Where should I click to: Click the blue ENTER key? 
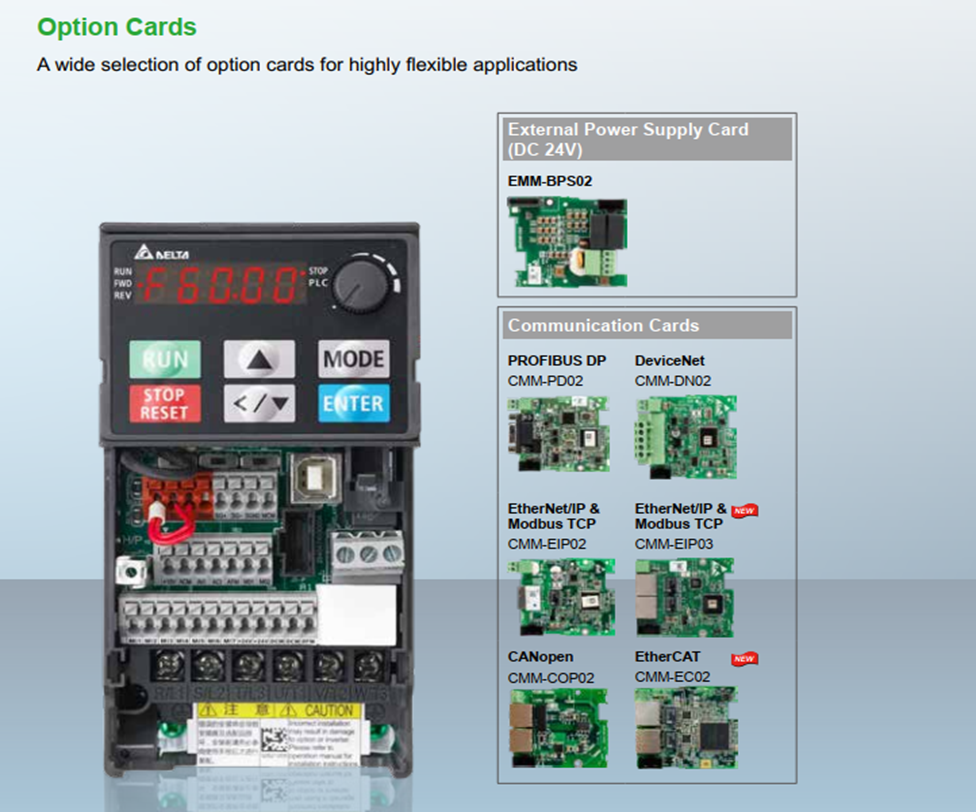354,404
